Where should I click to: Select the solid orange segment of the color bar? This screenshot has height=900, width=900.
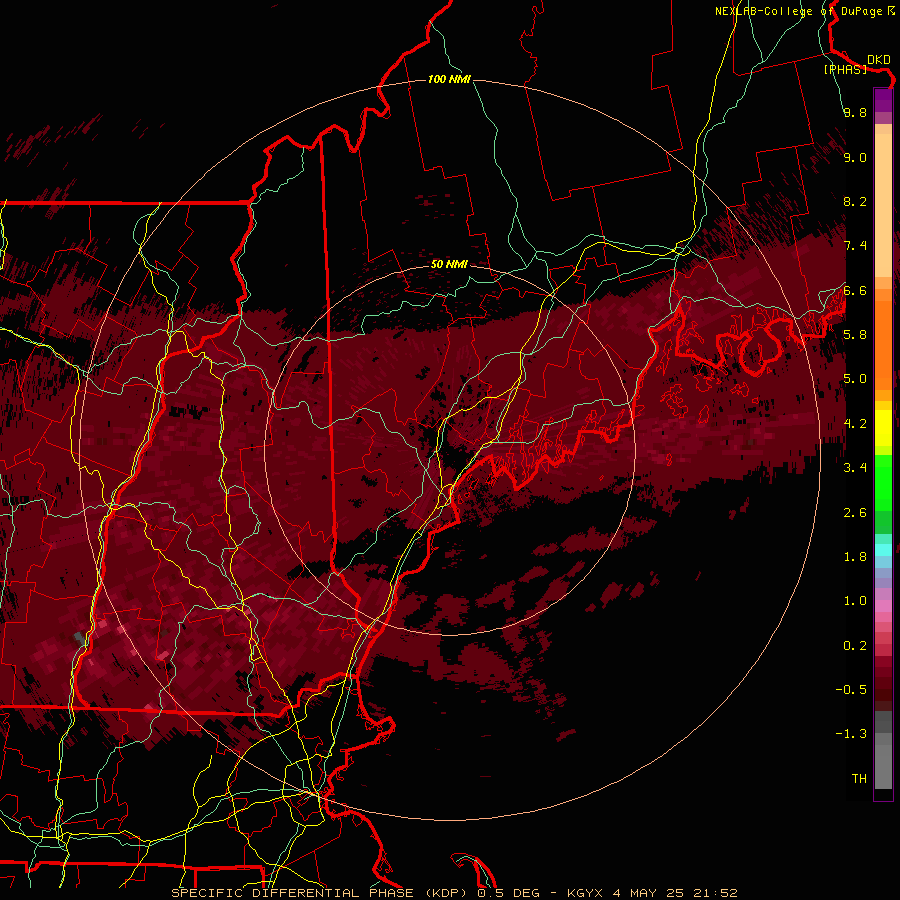[x=883, y=346]
